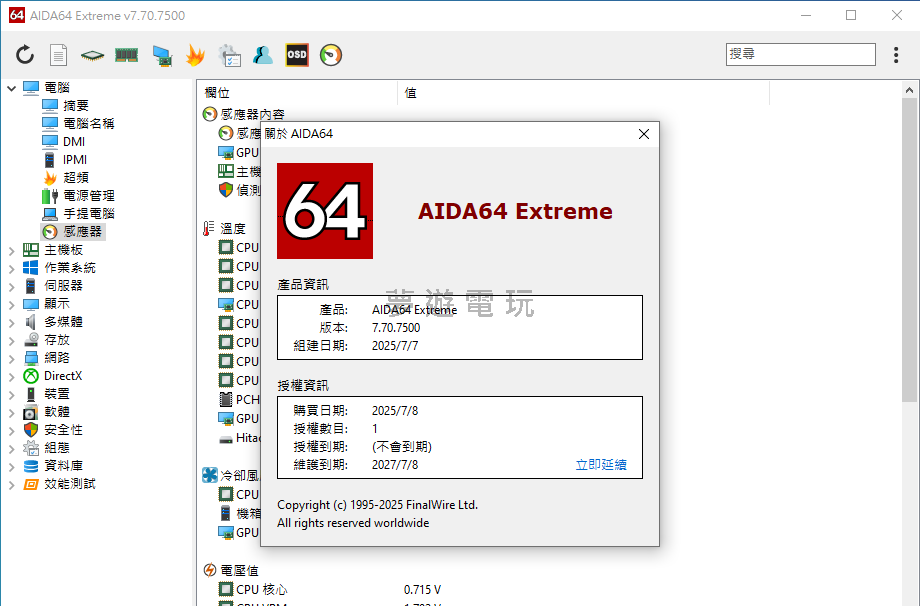Expand the 主機板 tree node
920x606 pixels.
11,250
